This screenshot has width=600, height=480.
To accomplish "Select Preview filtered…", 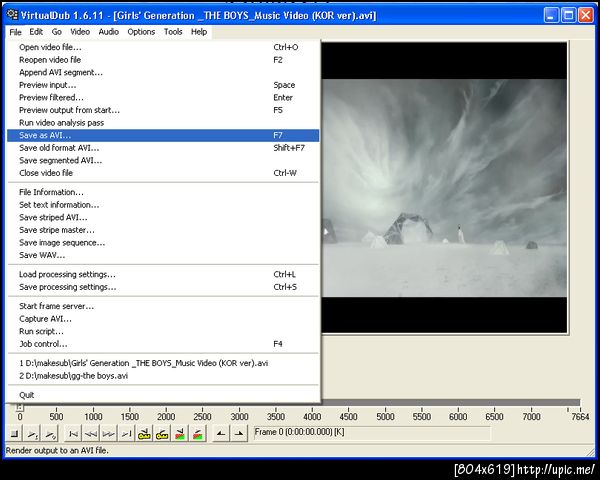I will coord(163,98).
